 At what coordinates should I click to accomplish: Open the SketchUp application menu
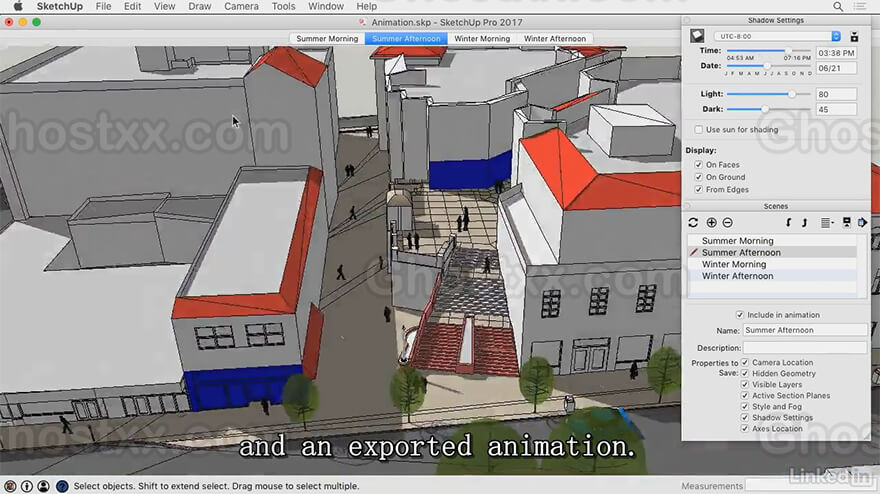59,6
